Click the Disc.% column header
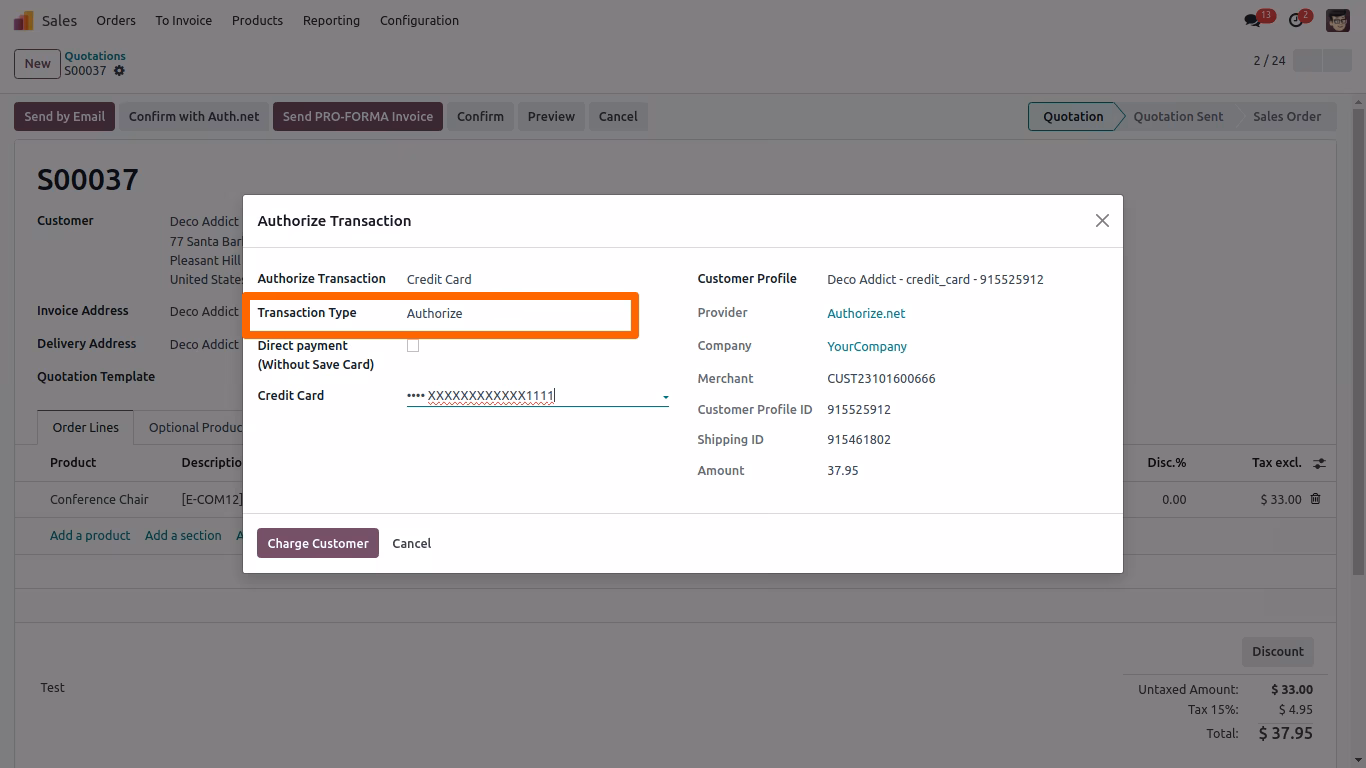This screenshot has width=1366, height=768. (1166, 462)
